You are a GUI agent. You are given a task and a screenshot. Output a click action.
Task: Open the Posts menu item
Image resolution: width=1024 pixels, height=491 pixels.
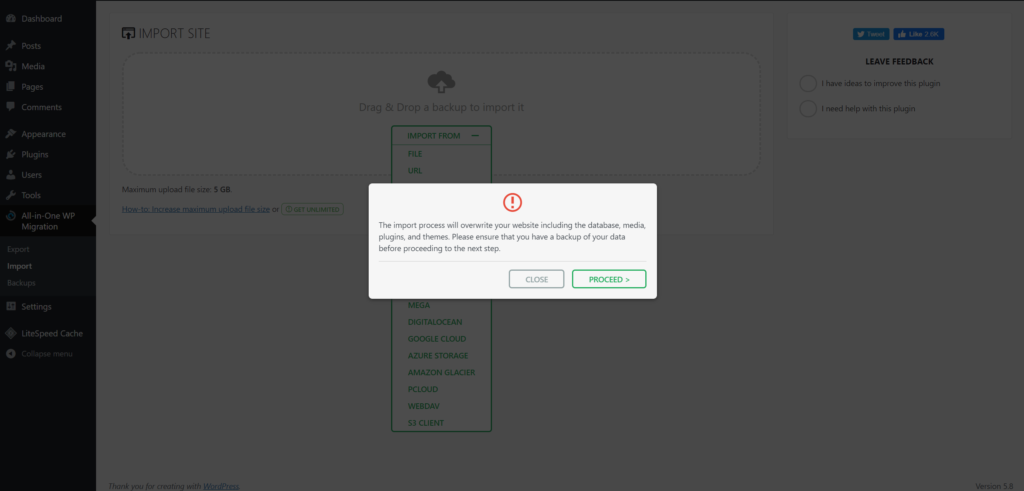click(31, 46)
